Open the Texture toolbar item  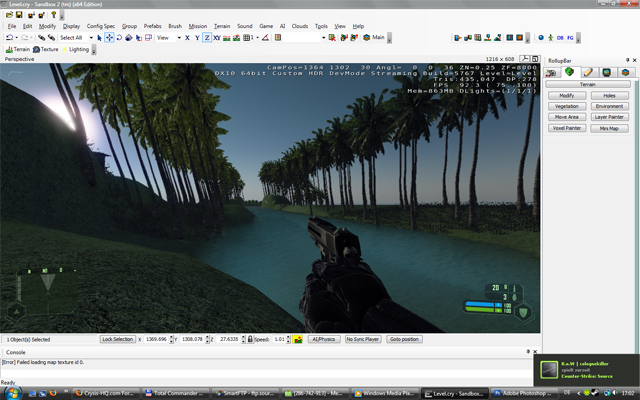click(x=46, y=49)
